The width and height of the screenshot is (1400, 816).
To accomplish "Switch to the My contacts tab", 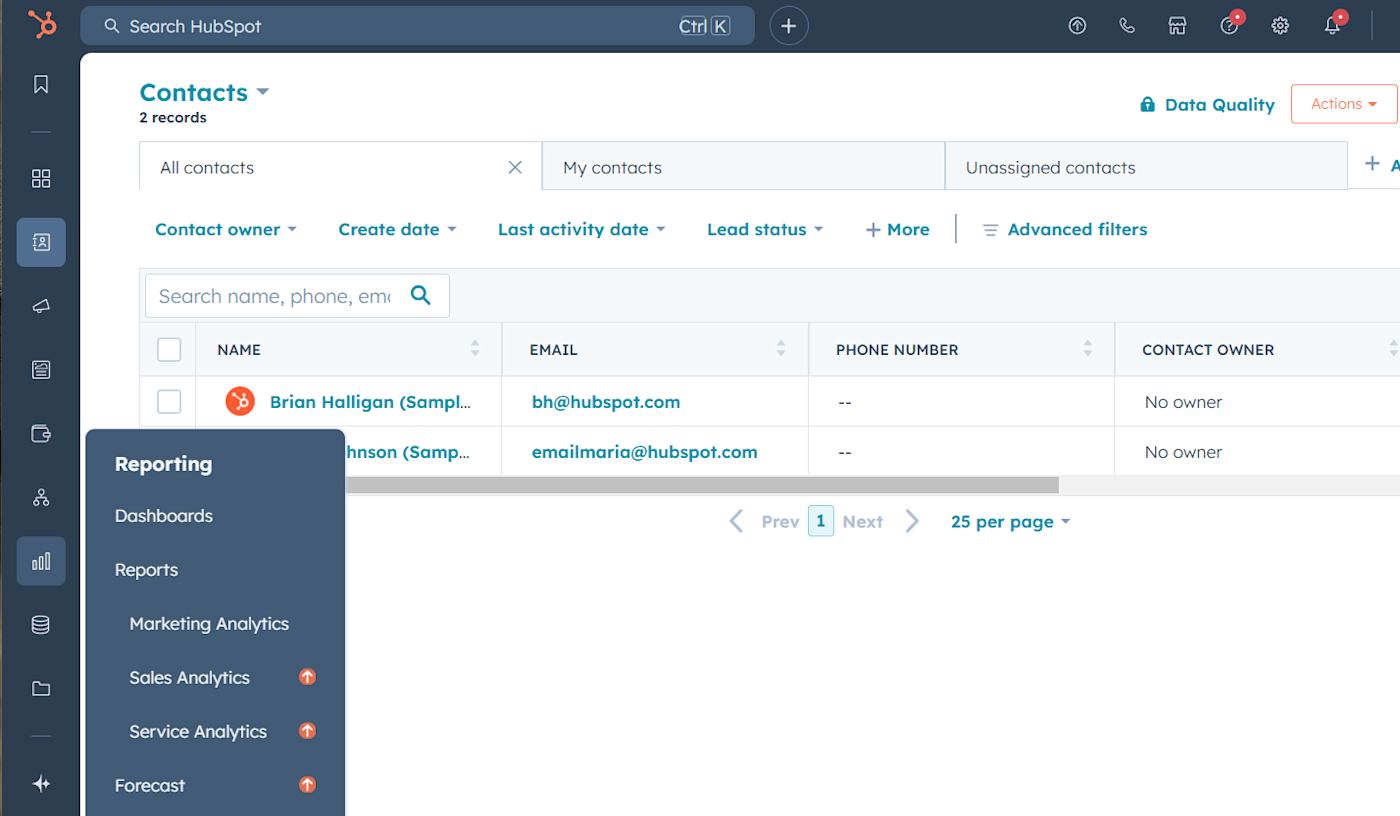I will click(x=743, y=167).
